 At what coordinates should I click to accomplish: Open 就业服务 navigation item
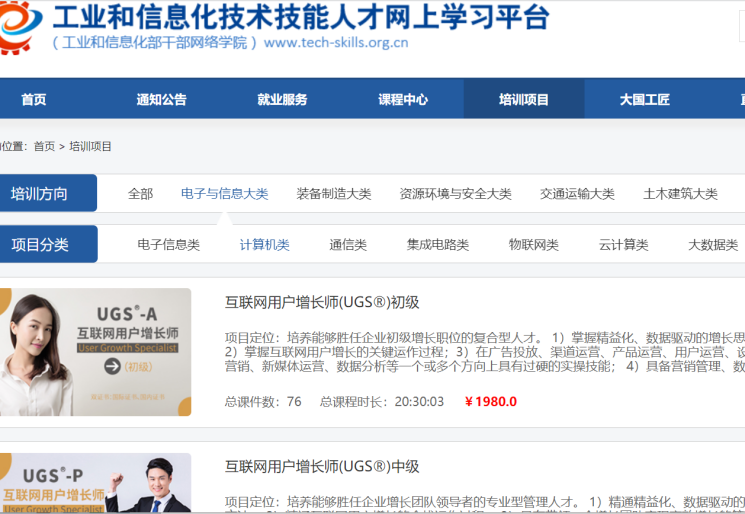pyautogui.click(x=282, y=99)
